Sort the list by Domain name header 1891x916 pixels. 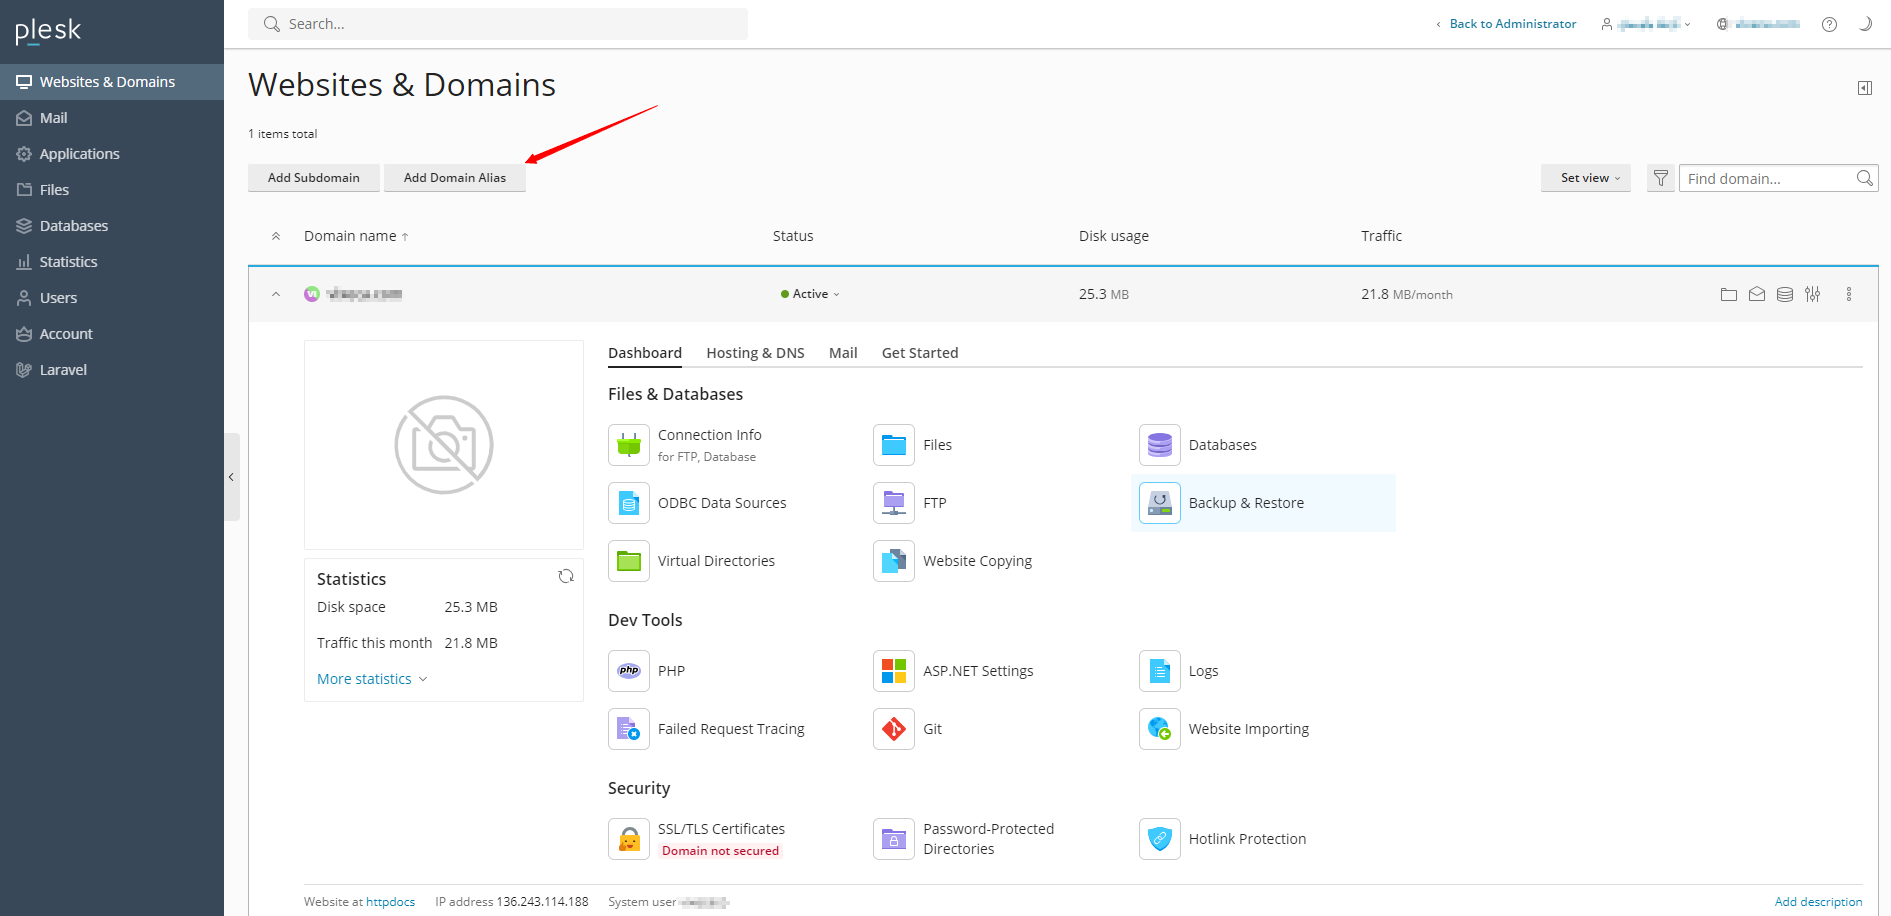pyautogui.click(x=350, y=236)
